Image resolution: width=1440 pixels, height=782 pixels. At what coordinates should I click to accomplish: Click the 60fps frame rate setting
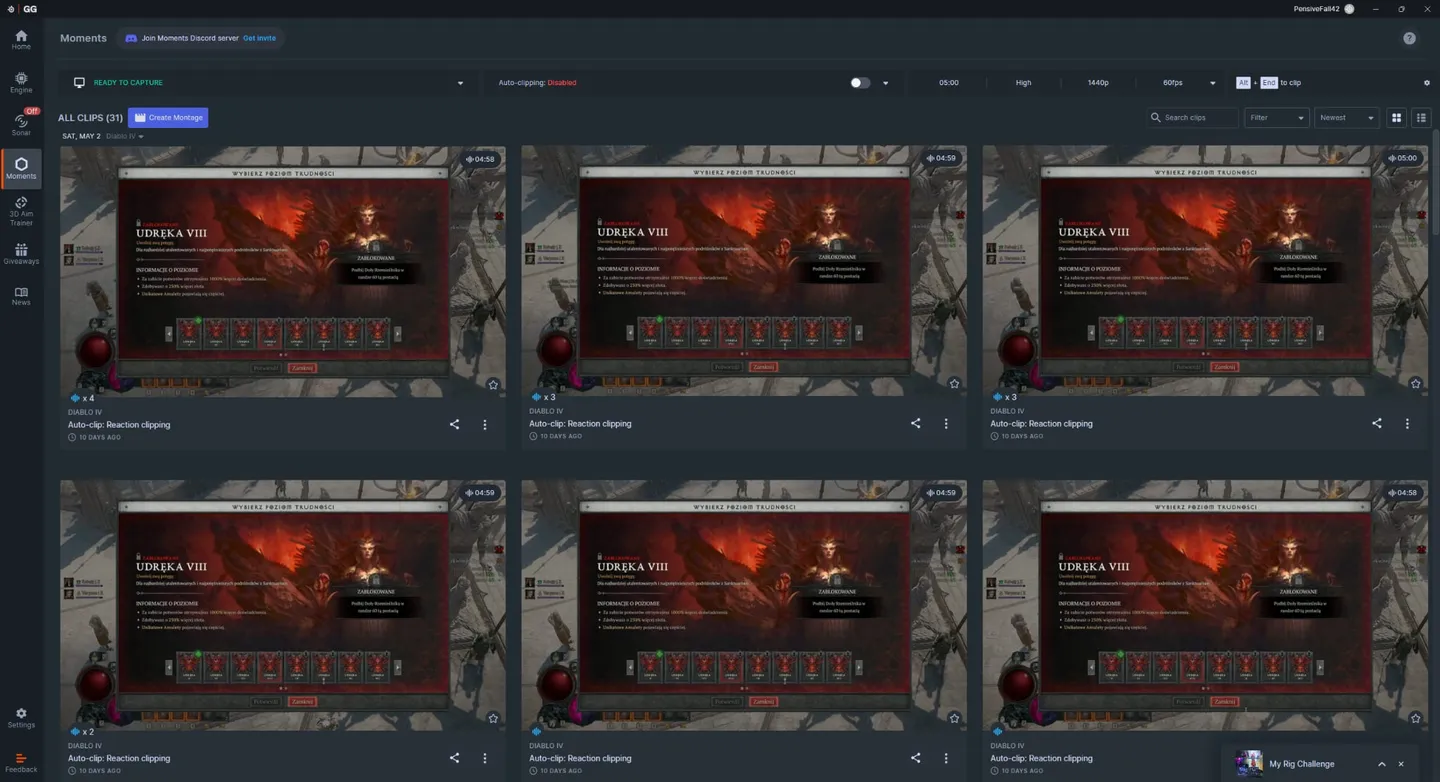(x=1173, y=83)
